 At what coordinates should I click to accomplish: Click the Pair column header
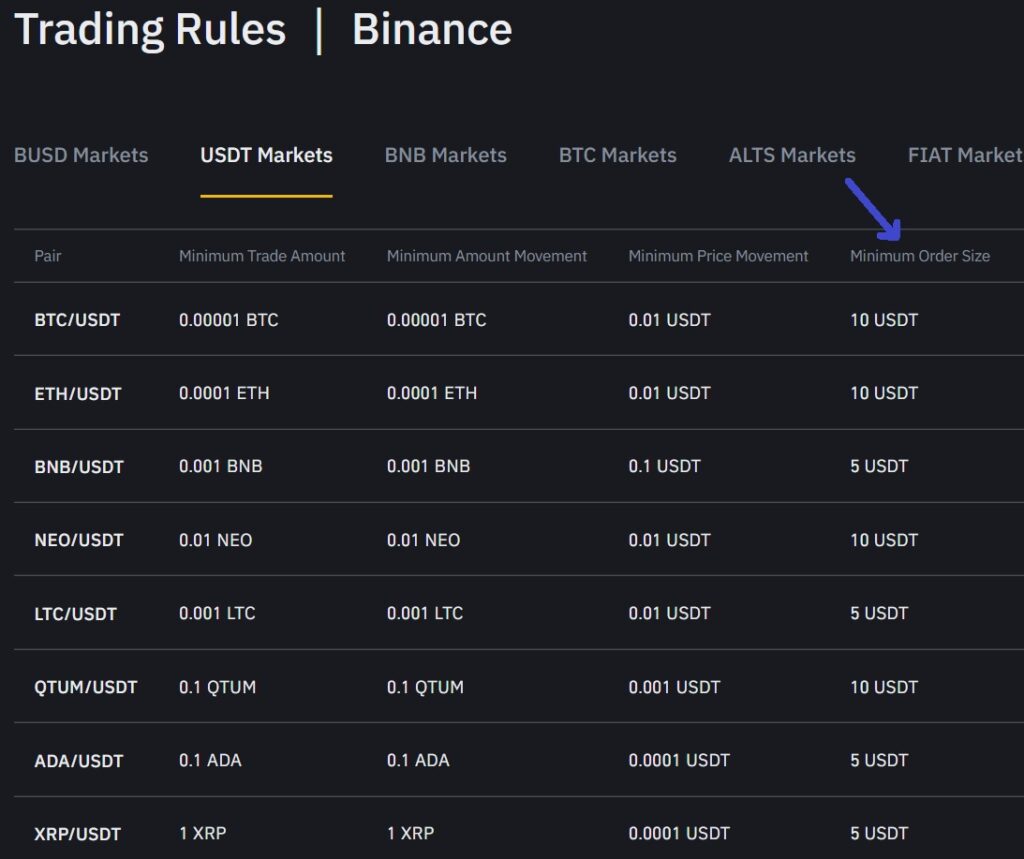pos(45,256)
